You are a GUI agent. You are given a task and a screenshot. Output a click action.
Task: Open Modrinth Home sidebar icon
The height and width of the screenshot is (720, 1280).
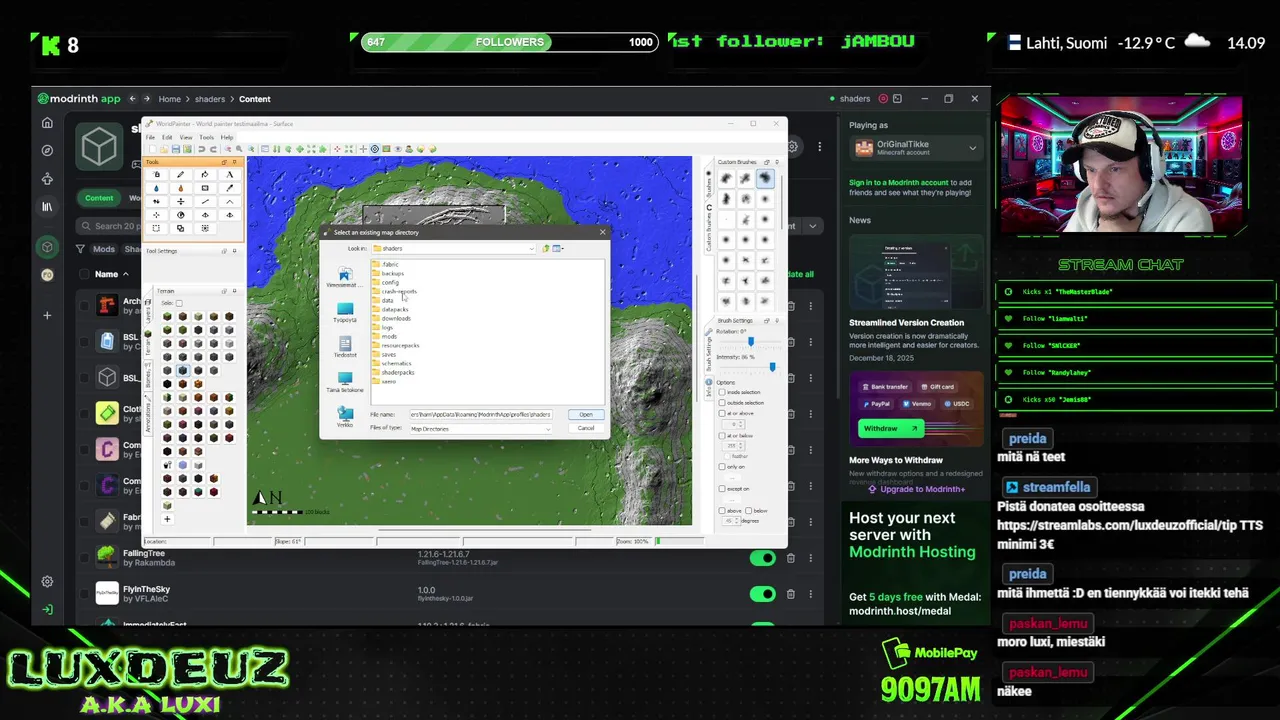tap(47, 123)
